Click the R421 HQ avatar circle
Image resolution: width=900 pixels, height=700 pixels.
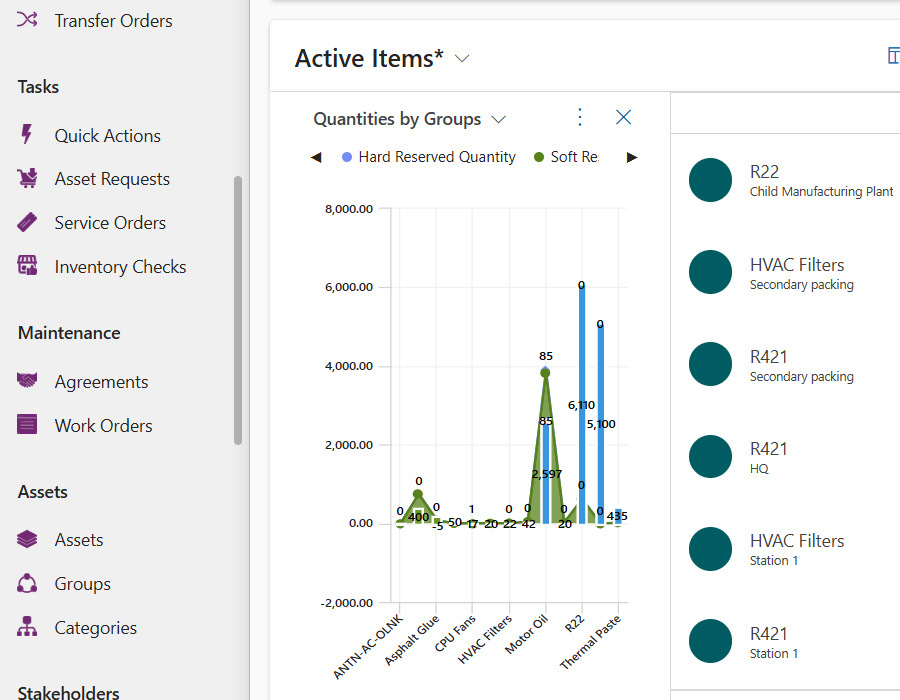(710, 457)
